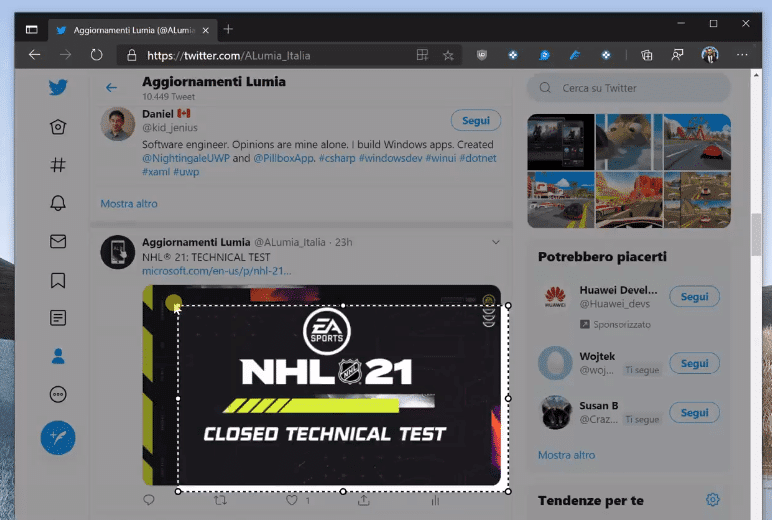
Task: Open Explore via hashtag icon
Action: 58,165
